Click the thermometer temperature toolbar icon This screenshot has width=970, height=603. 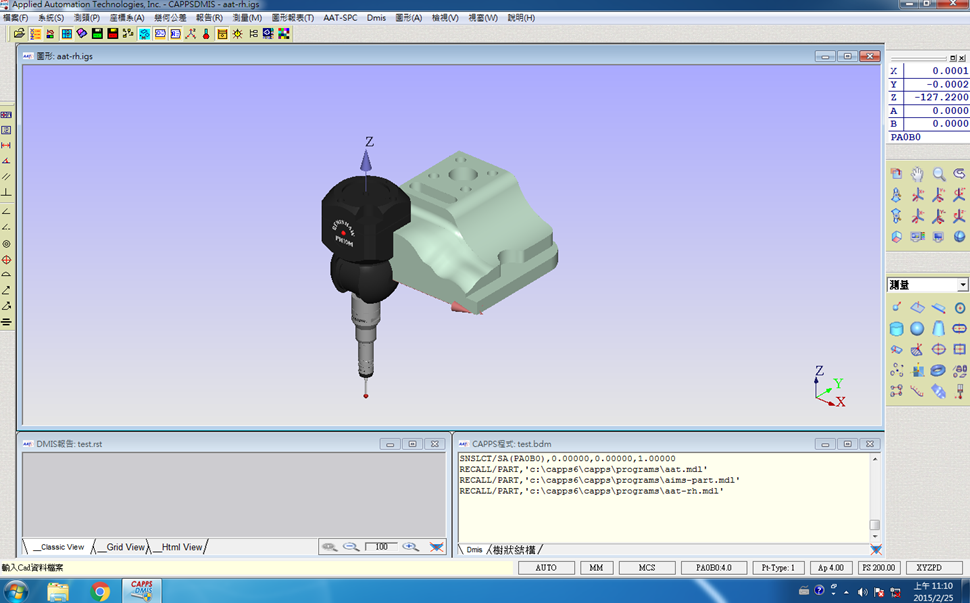coord(206,33)
